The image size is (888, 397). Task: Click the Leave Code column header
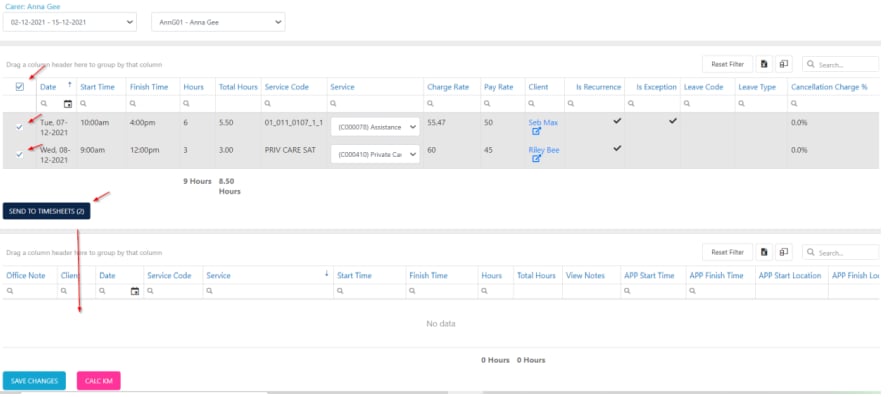[703, 87]
